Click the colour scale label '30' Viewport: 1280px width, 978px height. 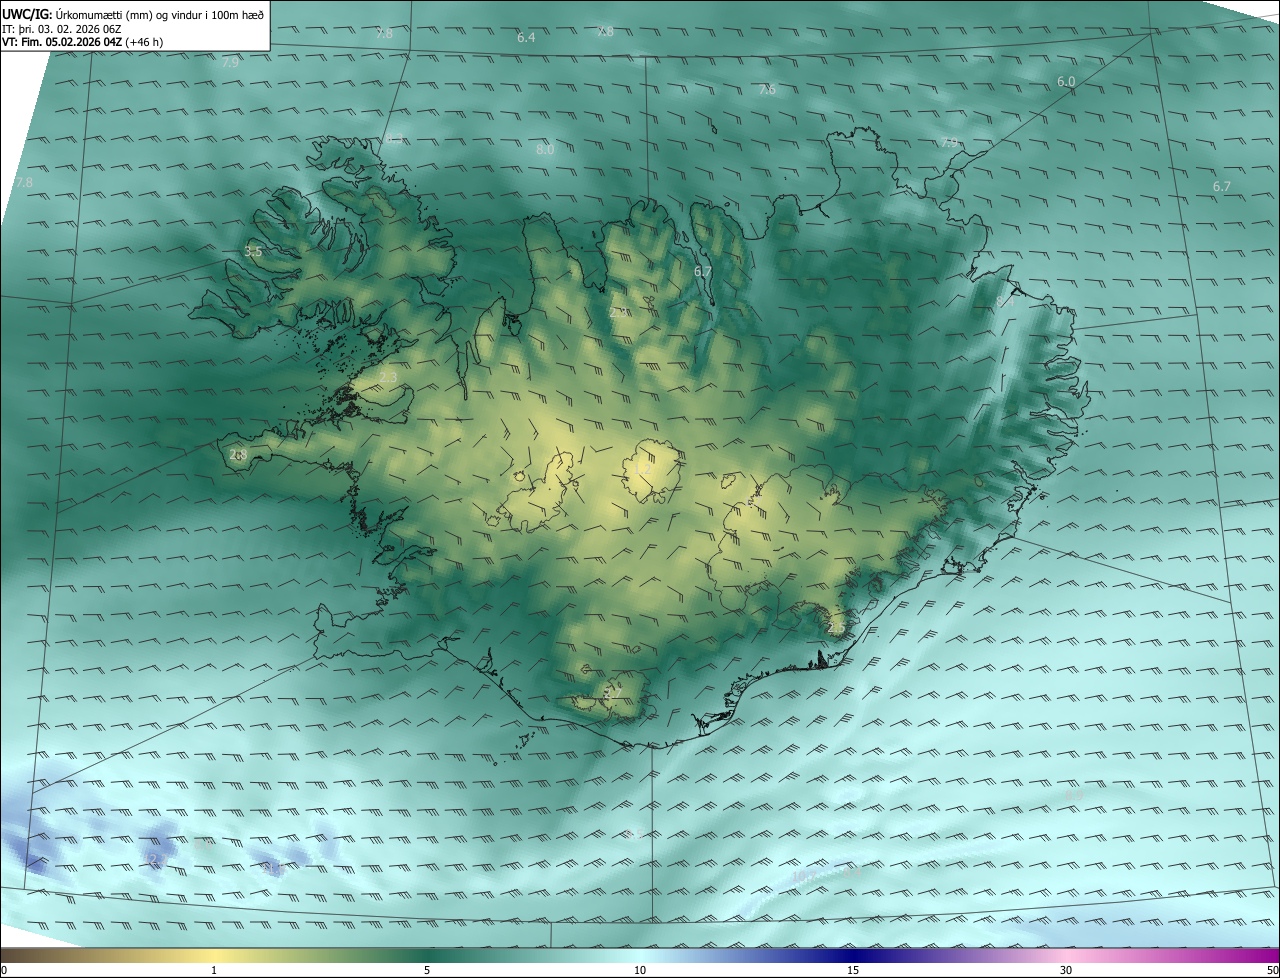1066,970
